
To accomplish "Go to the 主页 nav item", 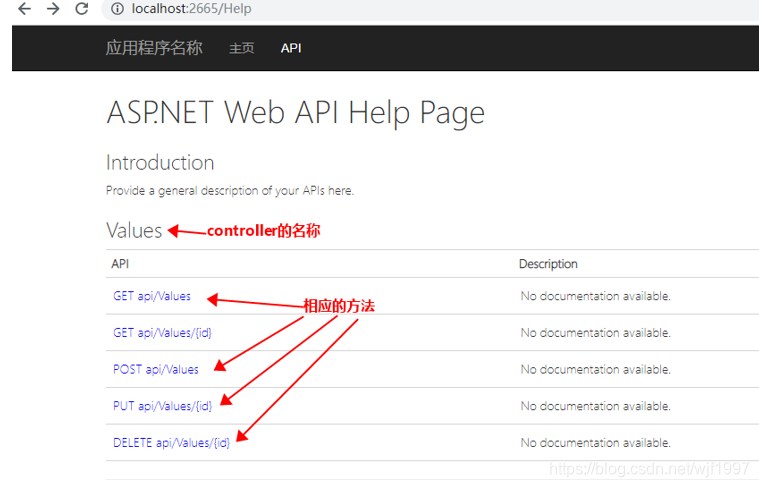I will (x=242, y=48).
